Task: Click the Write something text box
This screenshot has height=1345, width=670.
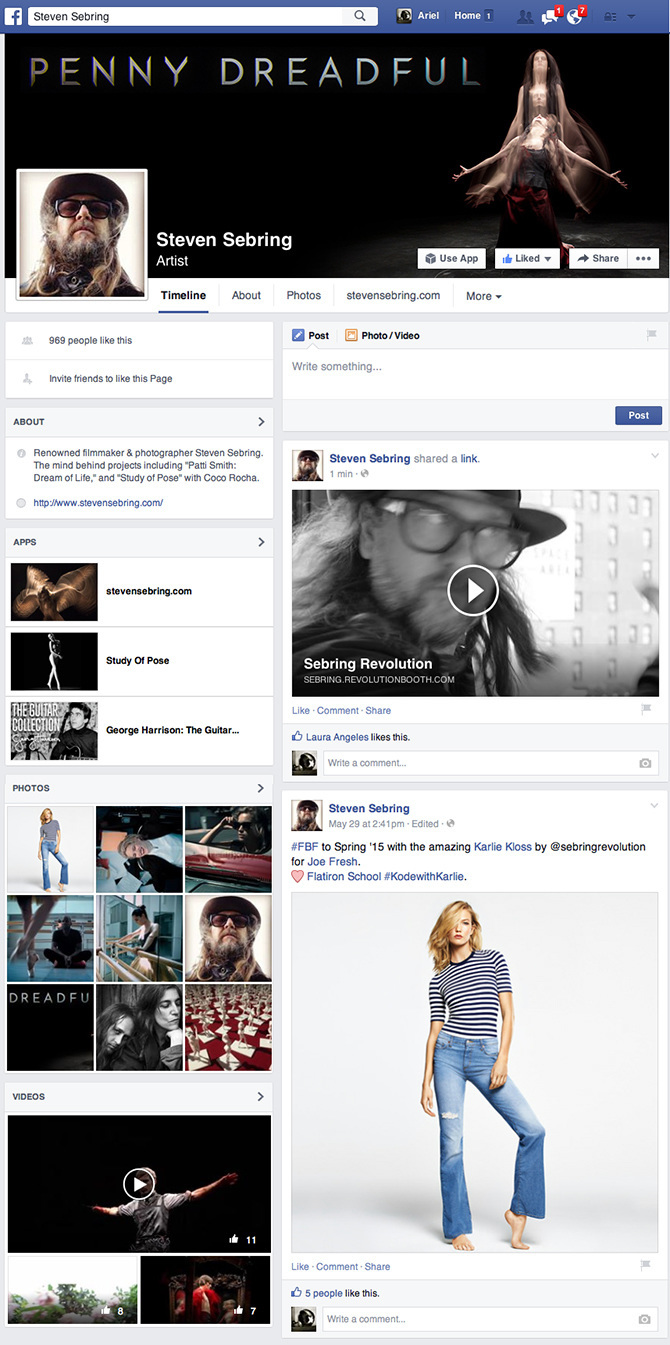Action: click(475, 373)
